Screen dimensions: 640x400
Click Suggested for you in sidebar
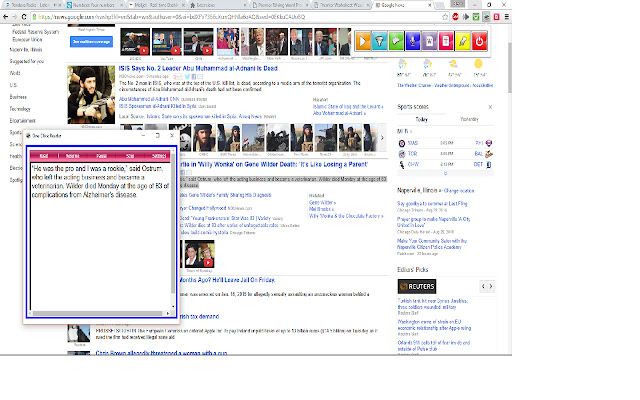pyautogui.click(x=27, y=61)
